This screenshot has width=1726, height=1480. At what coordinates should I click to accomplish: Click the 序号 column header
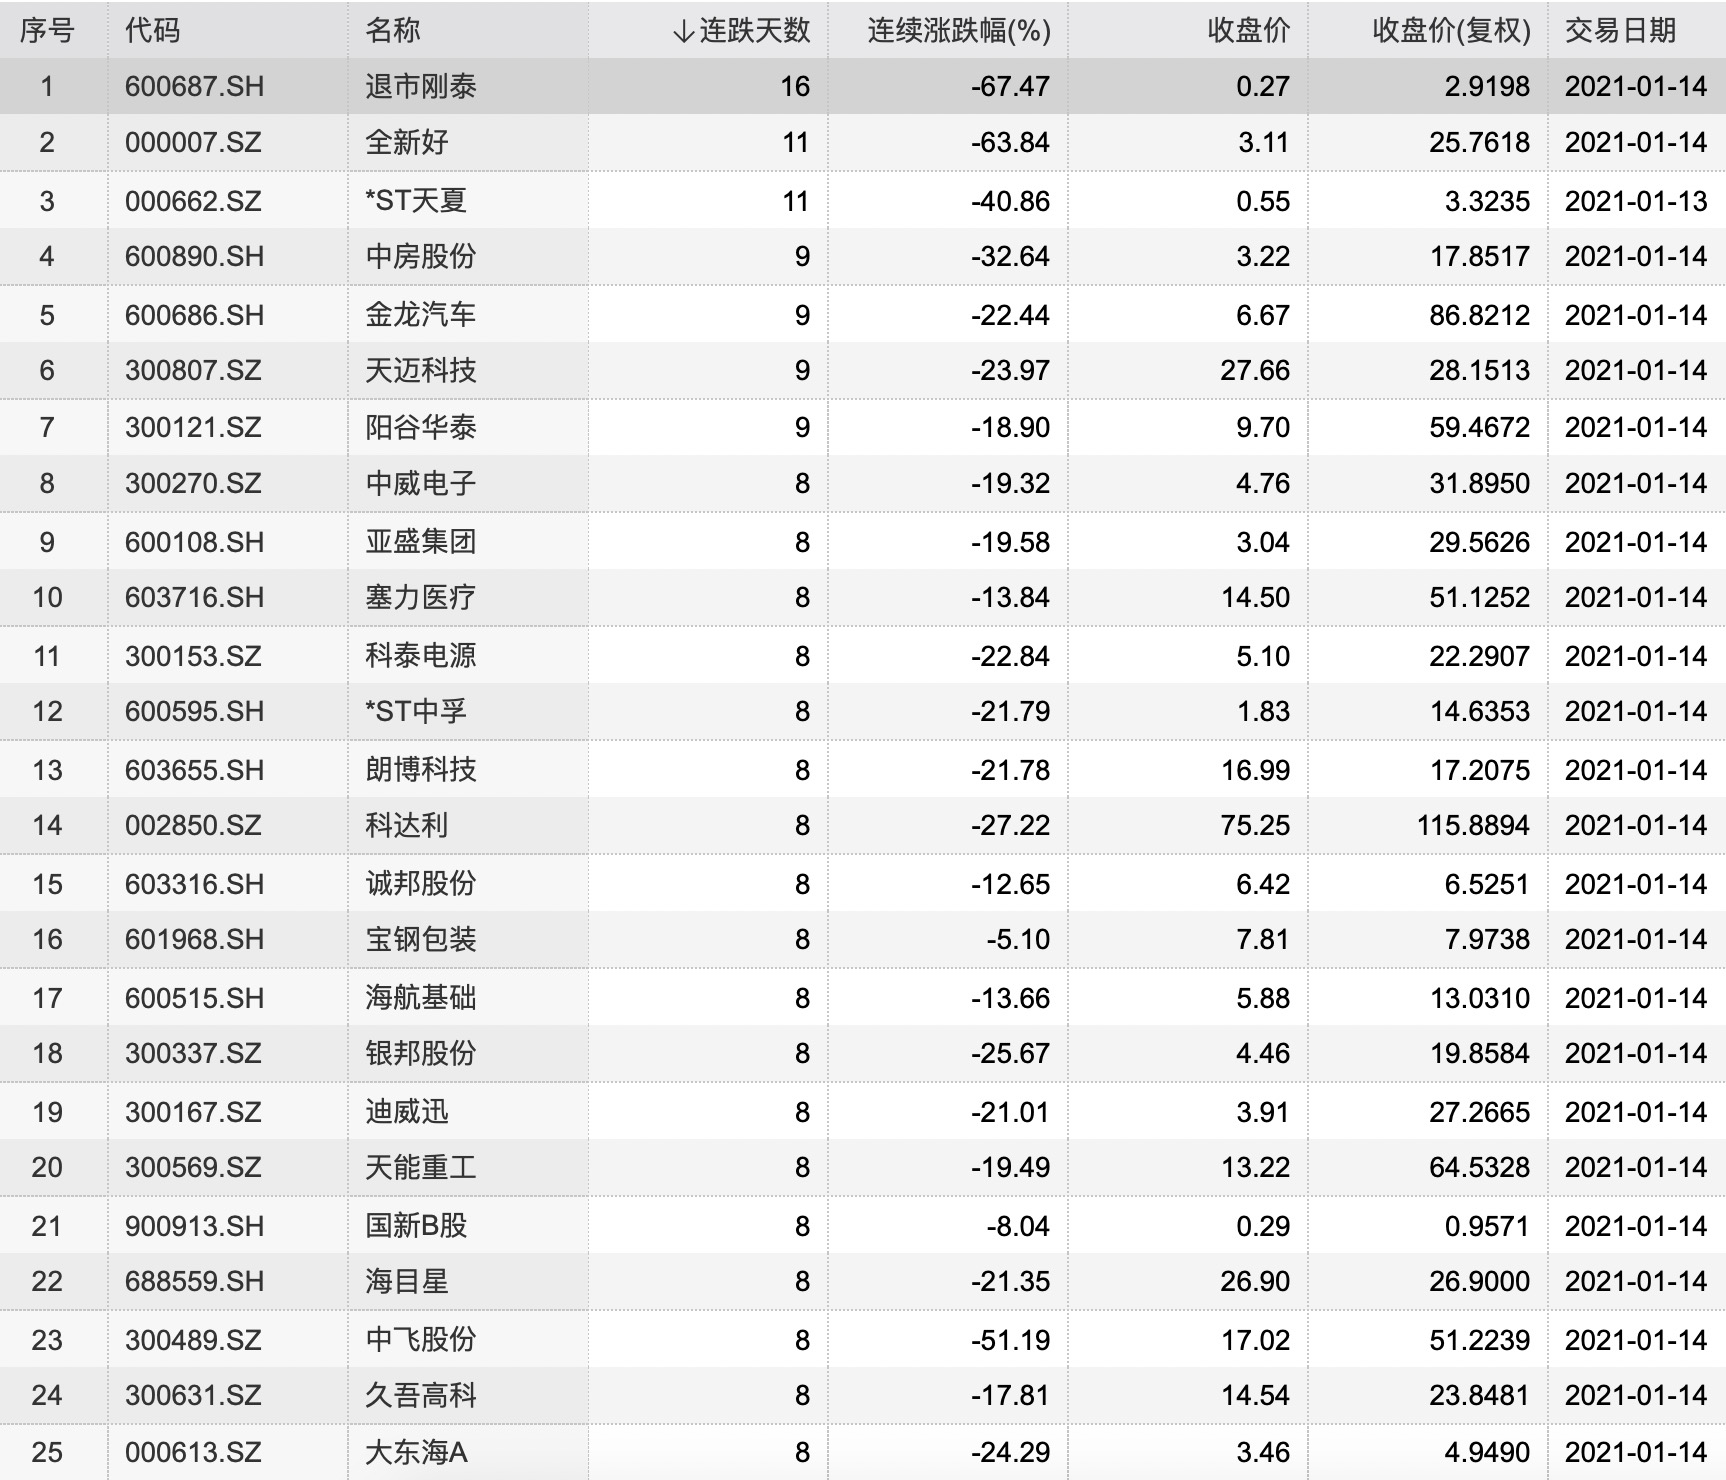(47, 31)
